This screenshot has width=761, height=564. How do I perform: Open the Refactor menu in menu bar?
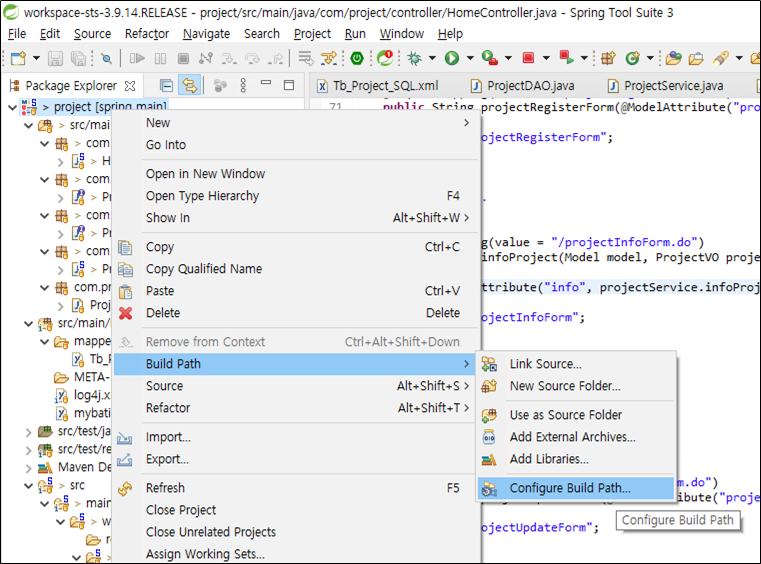coord(147,33)
